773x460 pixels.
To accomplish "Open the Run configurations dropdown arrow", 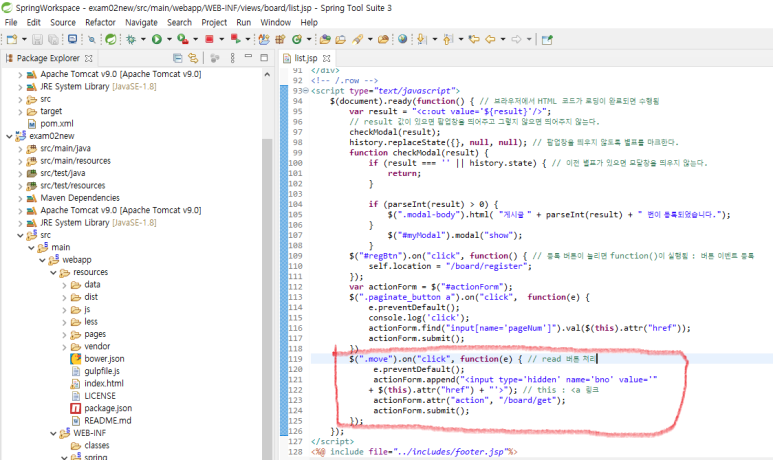I will [x=169, y=39].
